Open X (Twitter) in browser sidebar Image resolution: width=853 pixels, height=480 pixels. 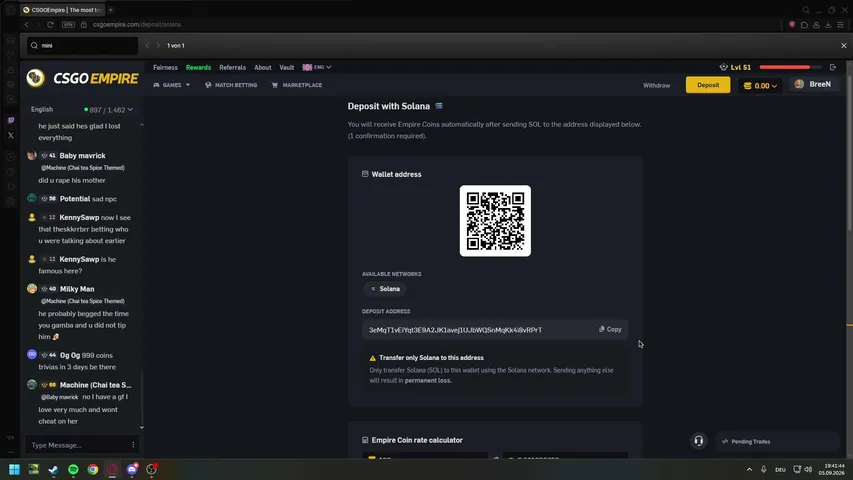(11, 136)
